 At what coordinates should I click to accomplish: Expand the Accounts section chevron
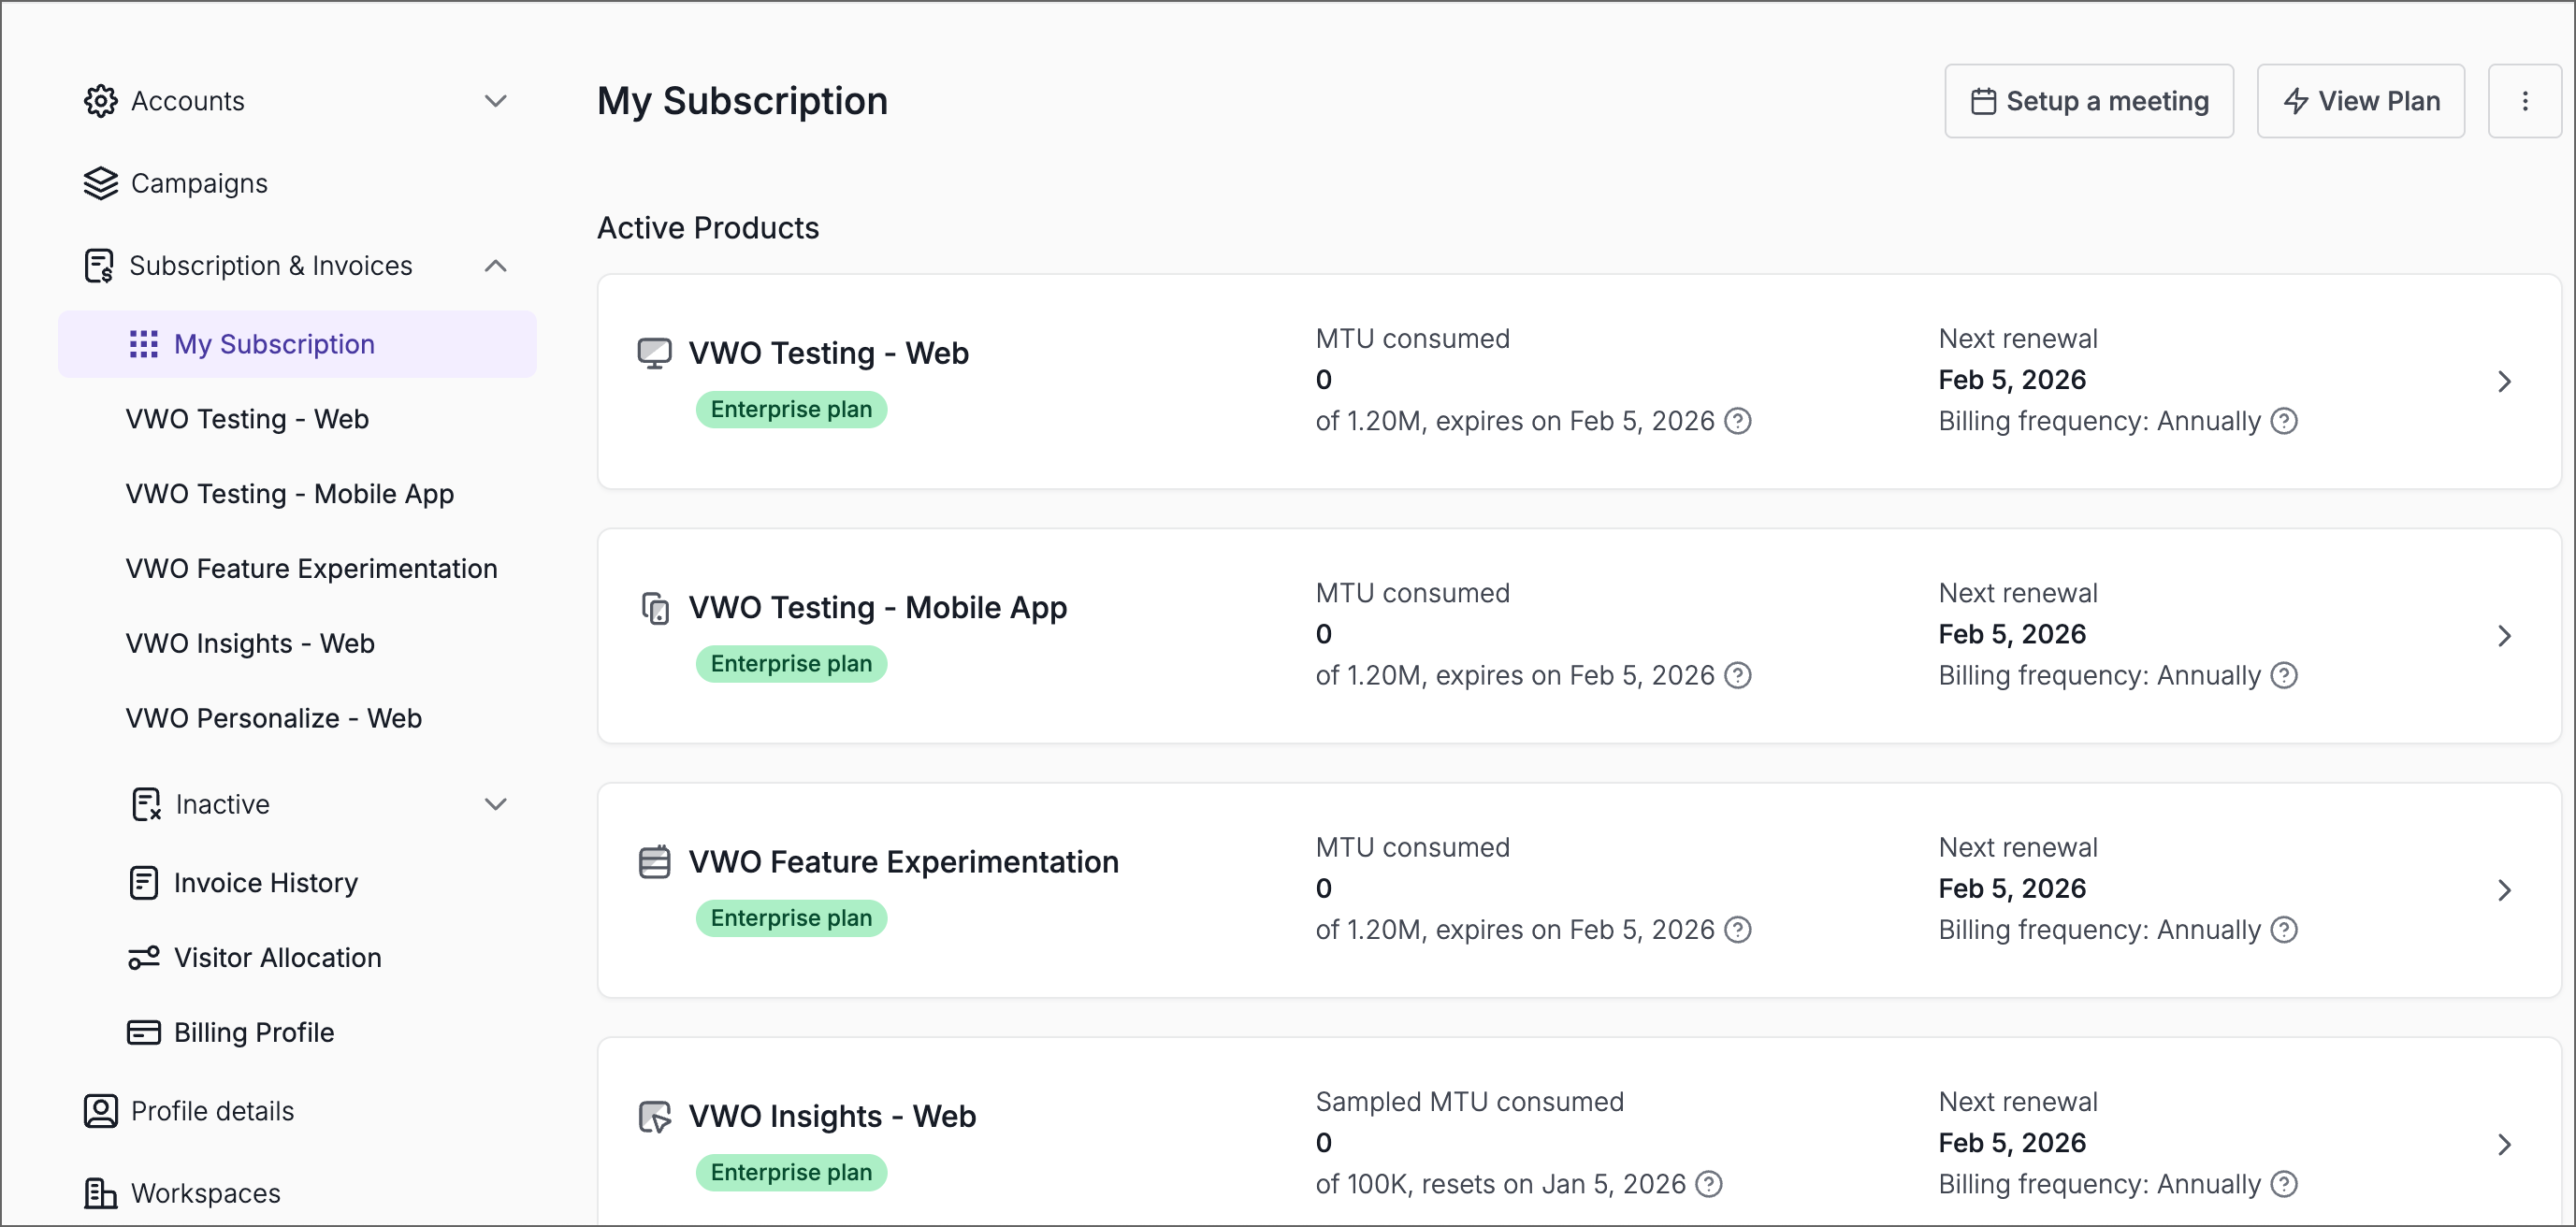click(495, 101)
